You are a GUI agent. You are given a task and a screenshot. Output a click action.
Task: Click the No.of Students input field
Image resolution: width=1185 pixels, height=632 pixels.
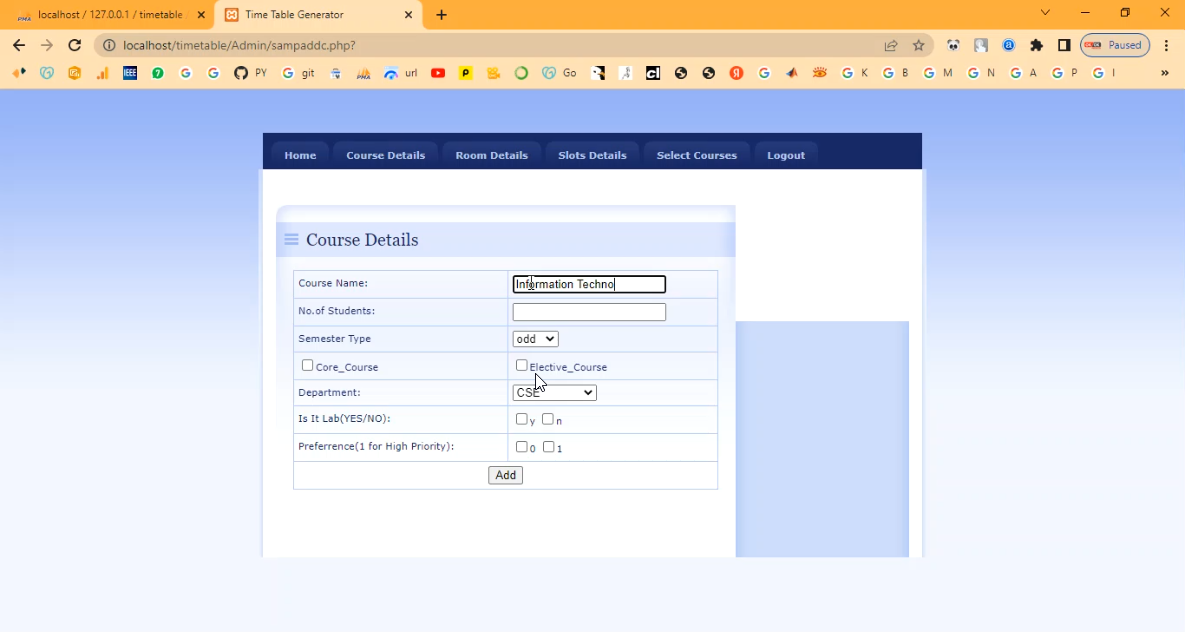point(589,312)
